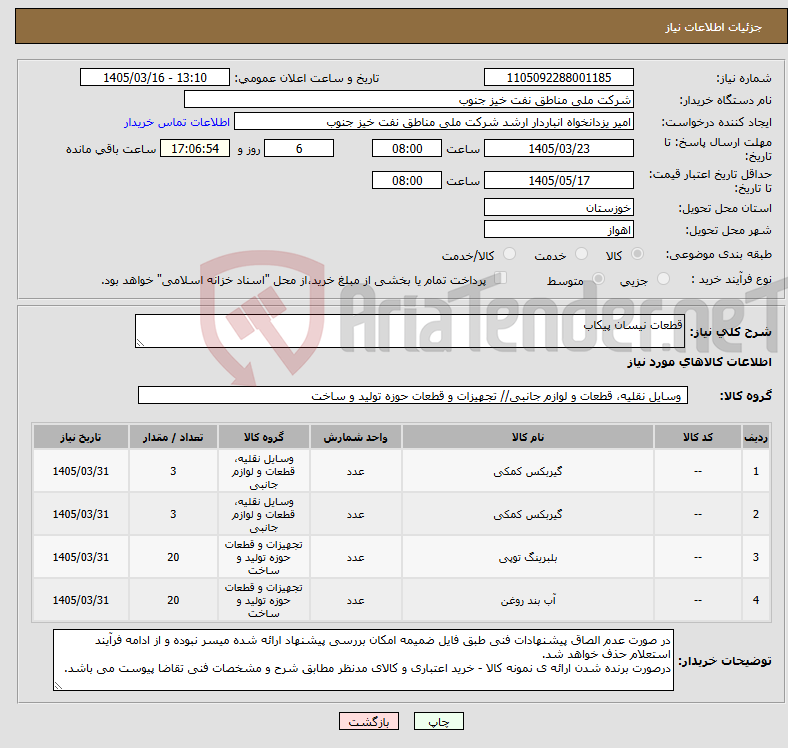This screenshot has width=788, height=748.
Task: Click the remaining time field 17:06:54
Action: [x=195, y=148]
